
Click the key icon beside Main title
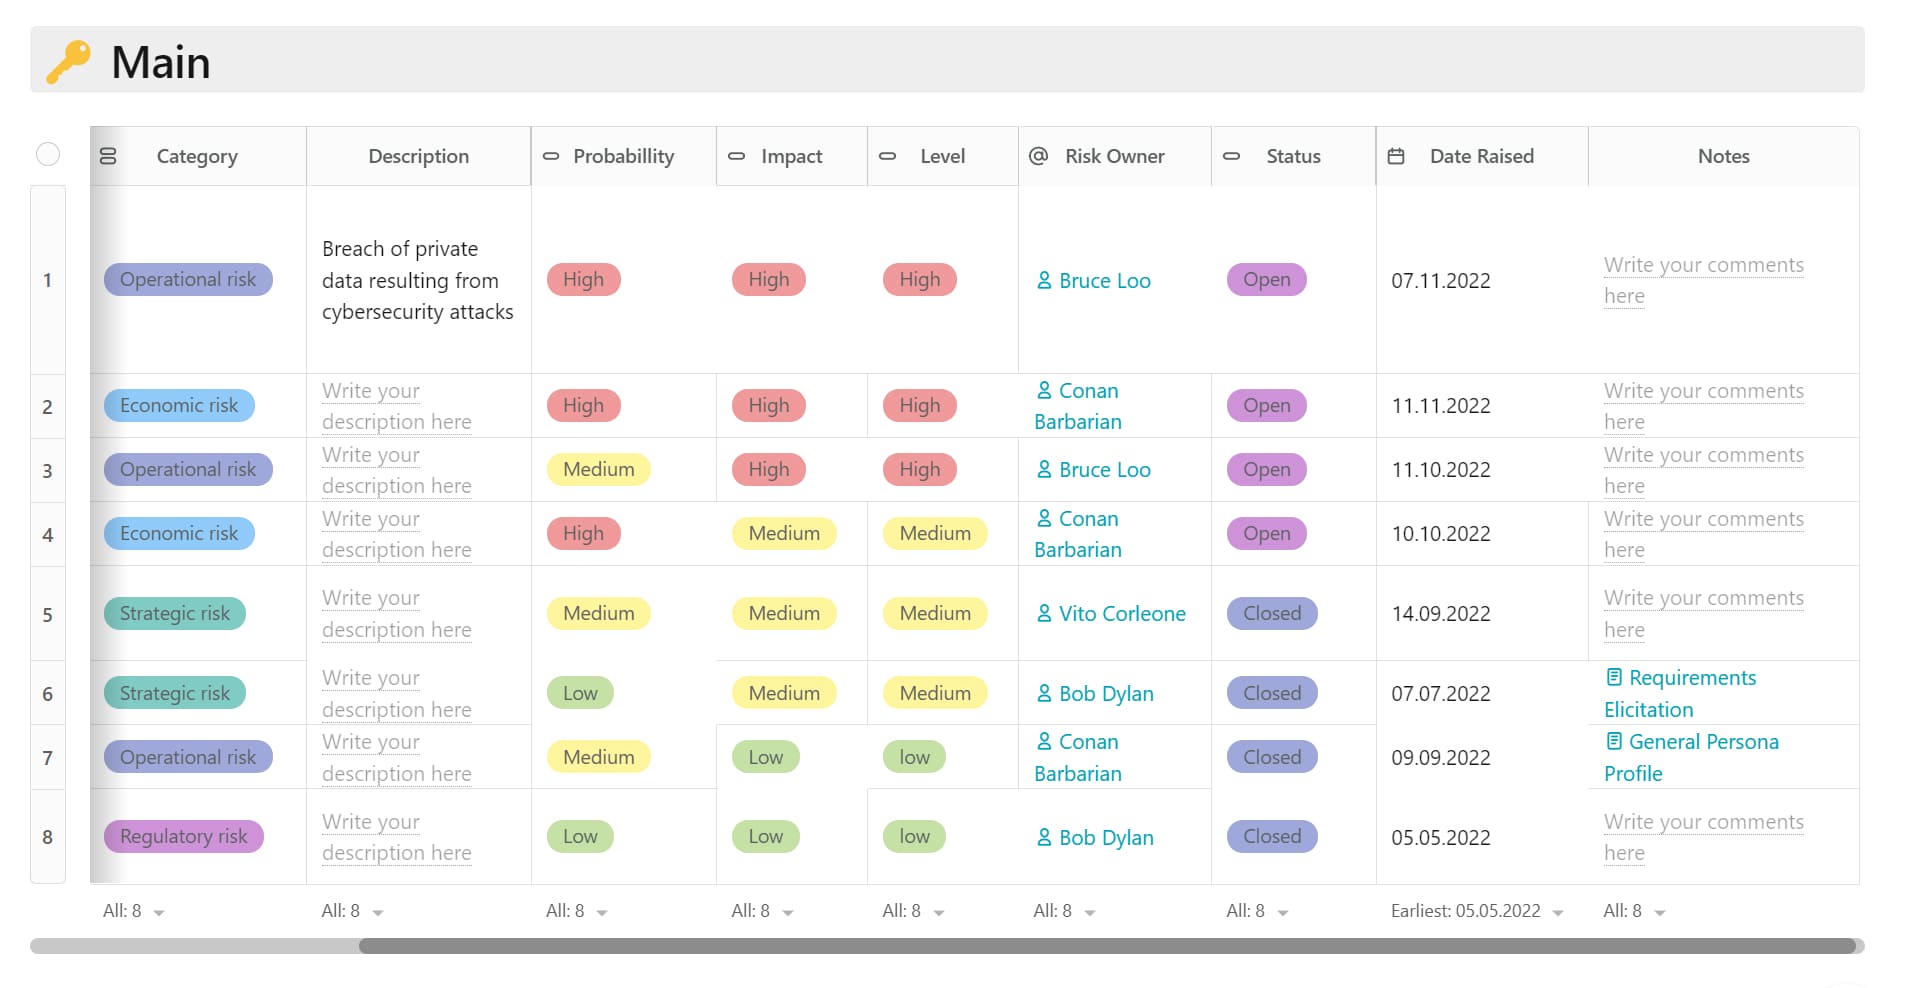click(x=69, y=62)
